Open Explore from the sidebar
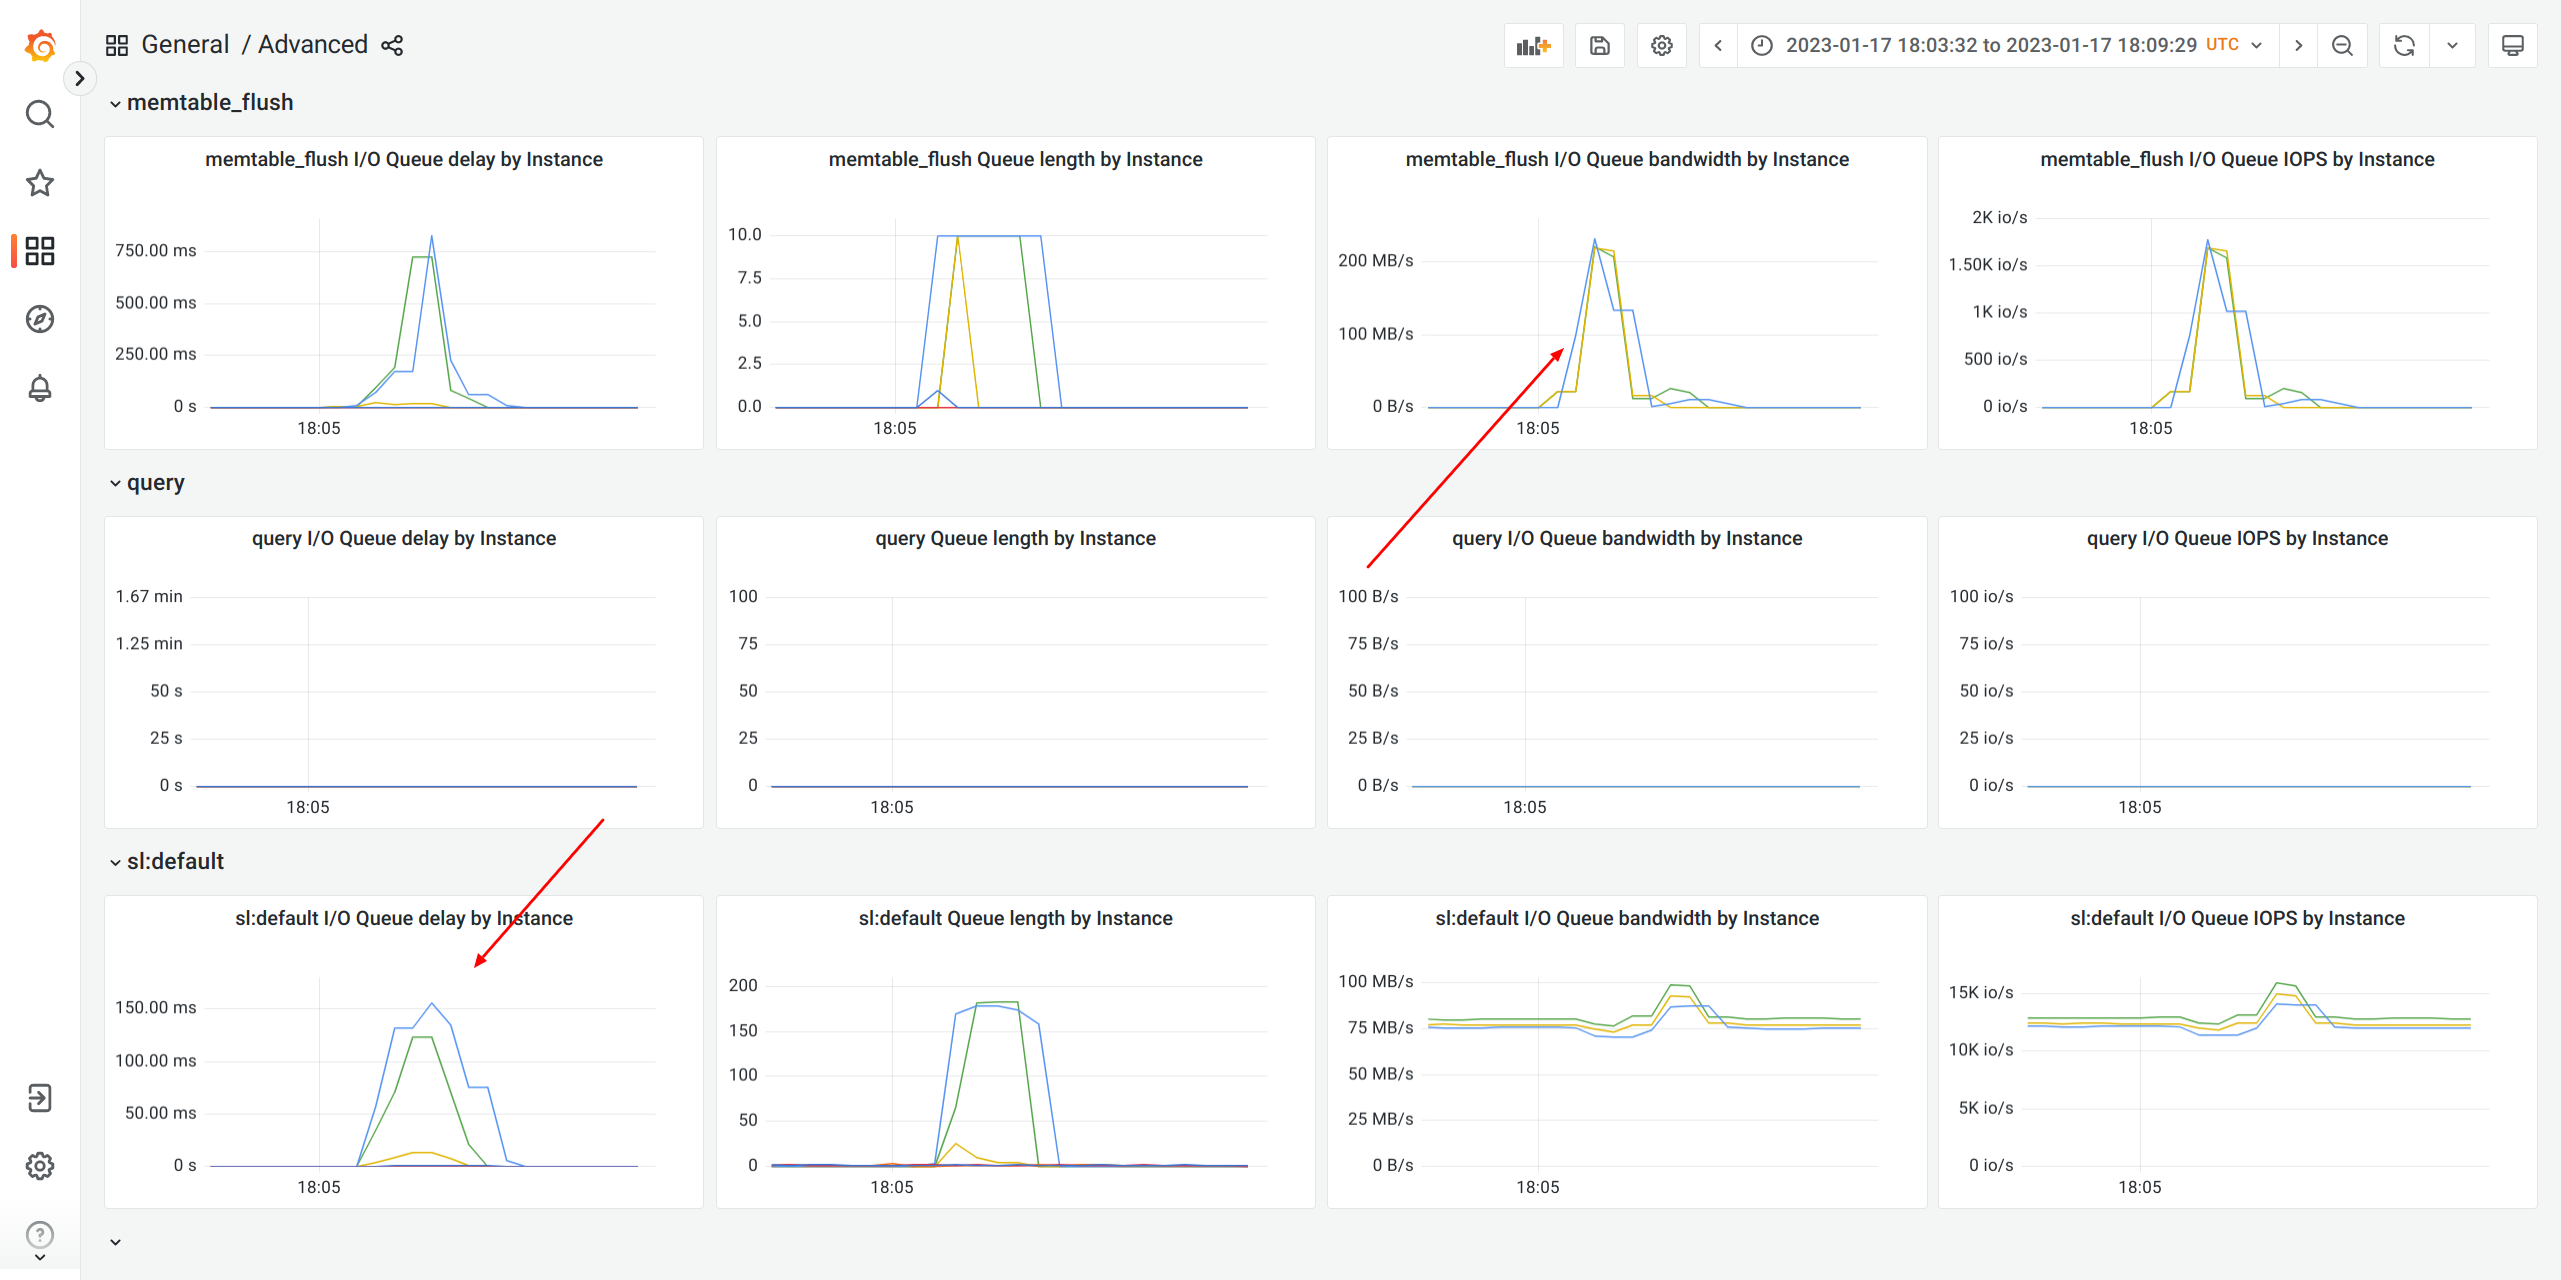2561x1280 pixels. (x=40, y=319)
